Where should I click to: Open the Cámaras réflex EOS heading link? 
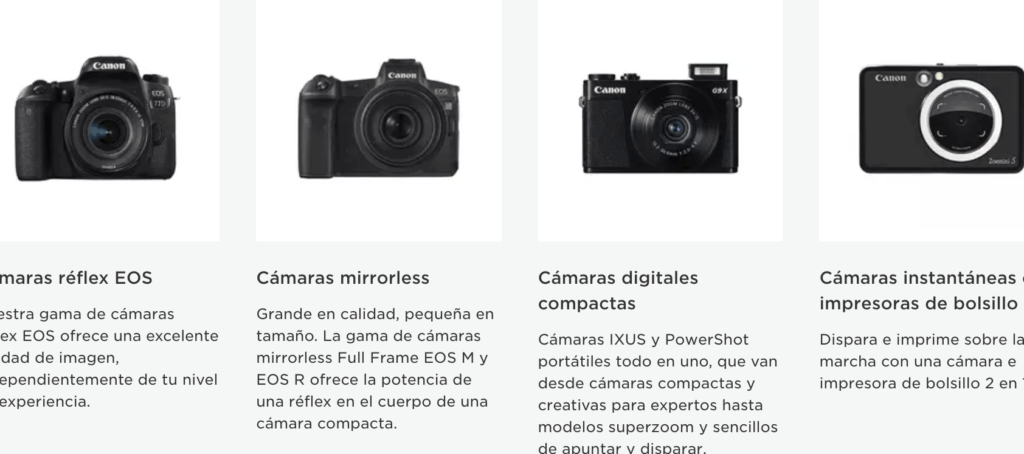click(76, 278)
